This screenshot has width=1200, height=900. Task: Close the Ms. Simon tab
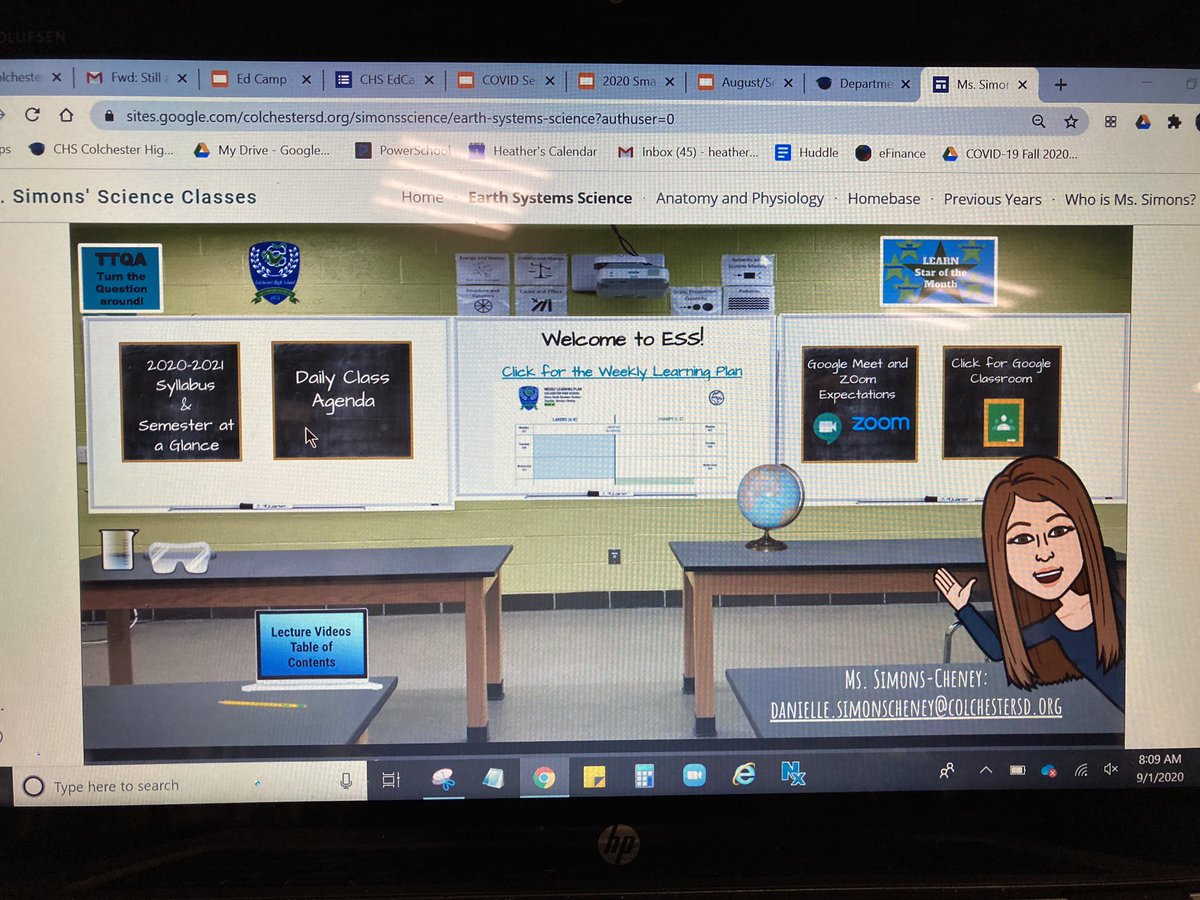[1022, 86]
